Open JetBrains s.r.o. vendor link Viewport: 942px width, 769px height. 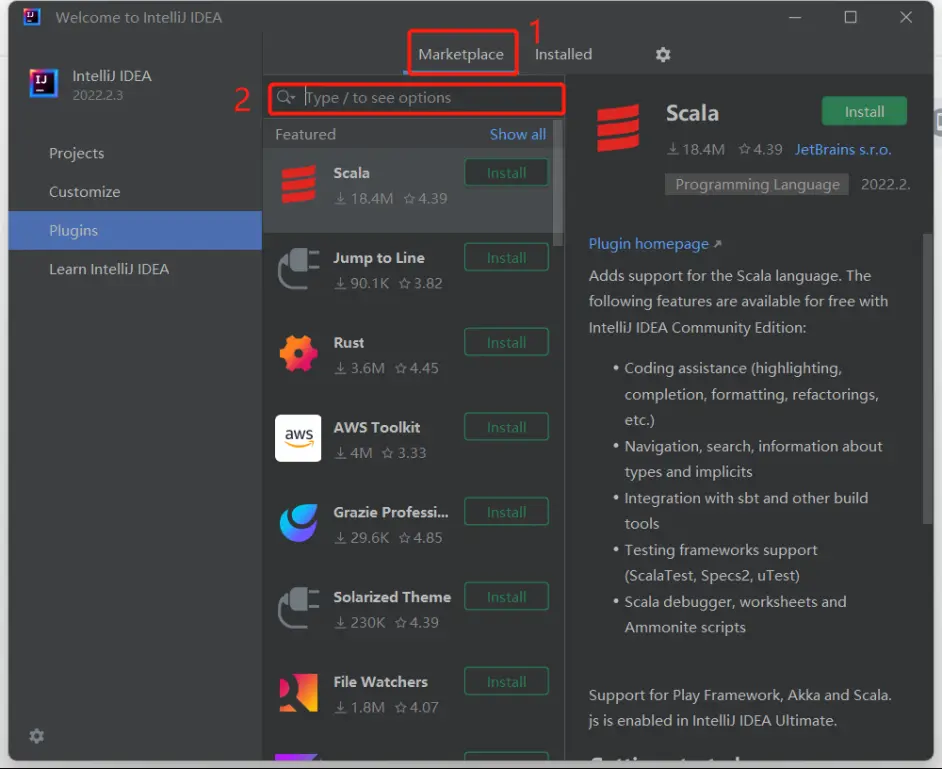point(842,149)
